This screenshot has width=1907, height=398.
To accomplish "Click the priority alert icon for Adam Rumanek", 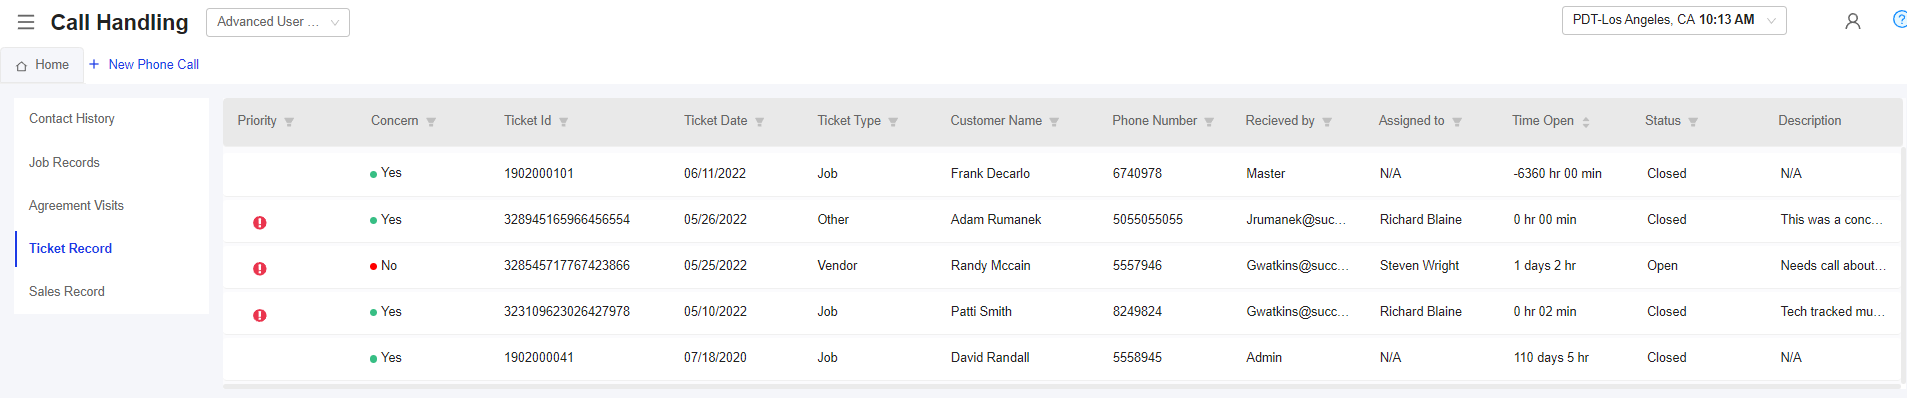I will click(260, 222).
